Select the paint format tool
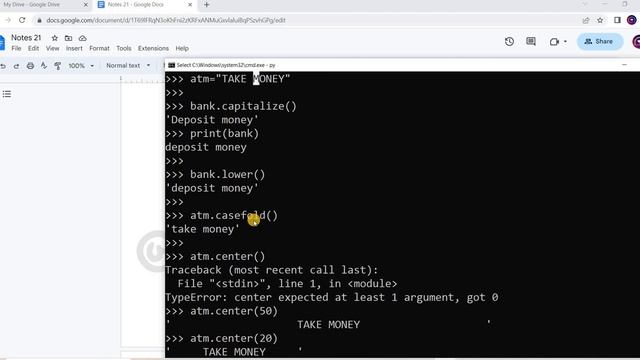640x360 pixels. point(58,66)
